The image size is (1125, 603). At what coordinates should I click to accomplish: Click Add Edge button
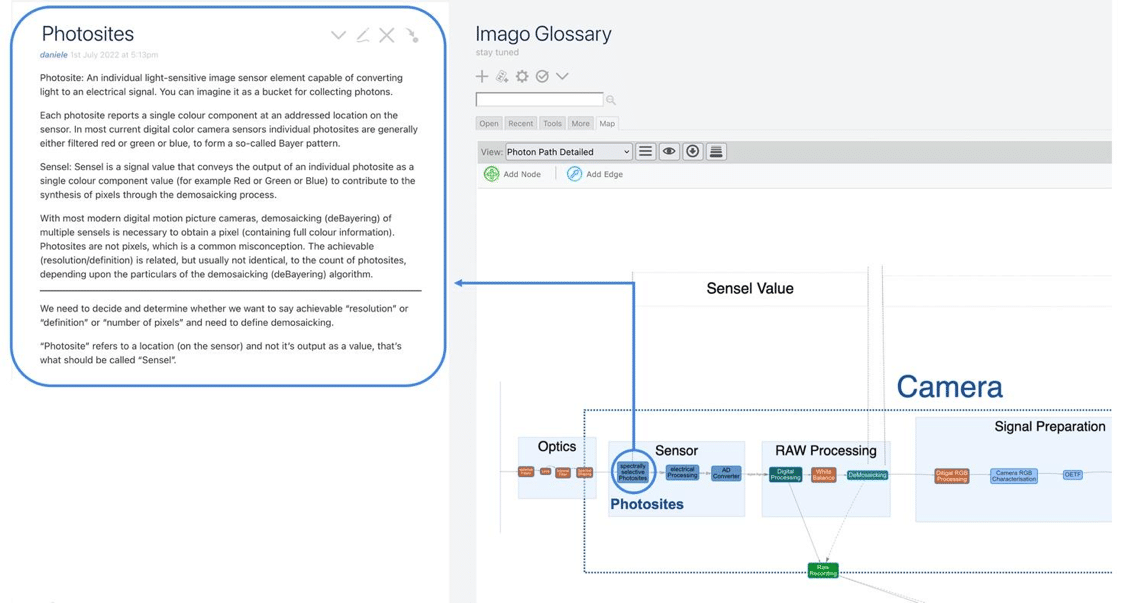(595, 174)
